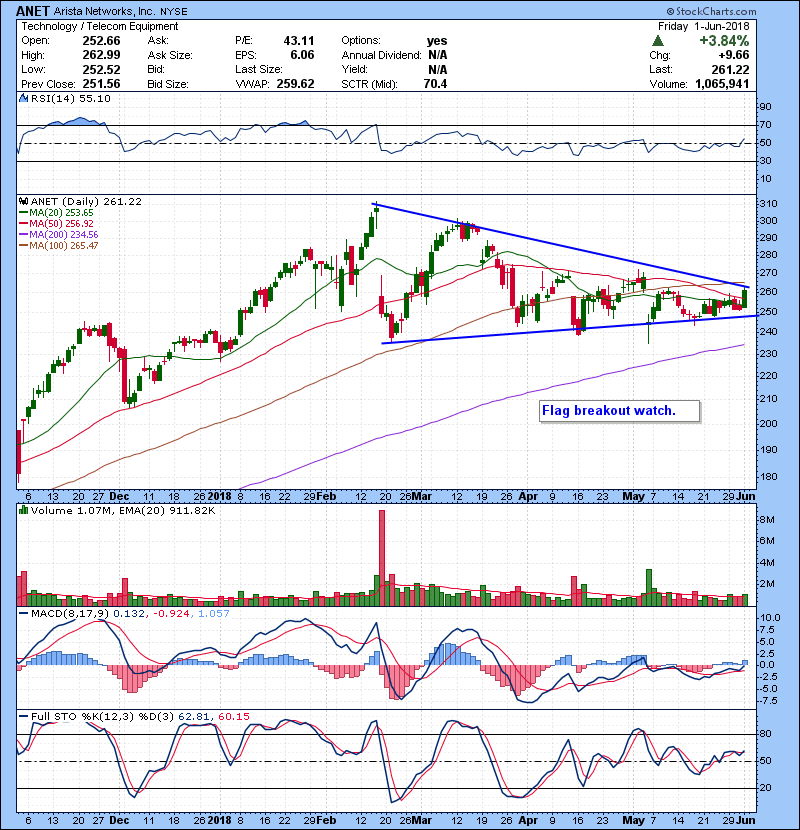Click the MACD value 0.132
This screenshot has height=830, width=800.
(129, 614)
